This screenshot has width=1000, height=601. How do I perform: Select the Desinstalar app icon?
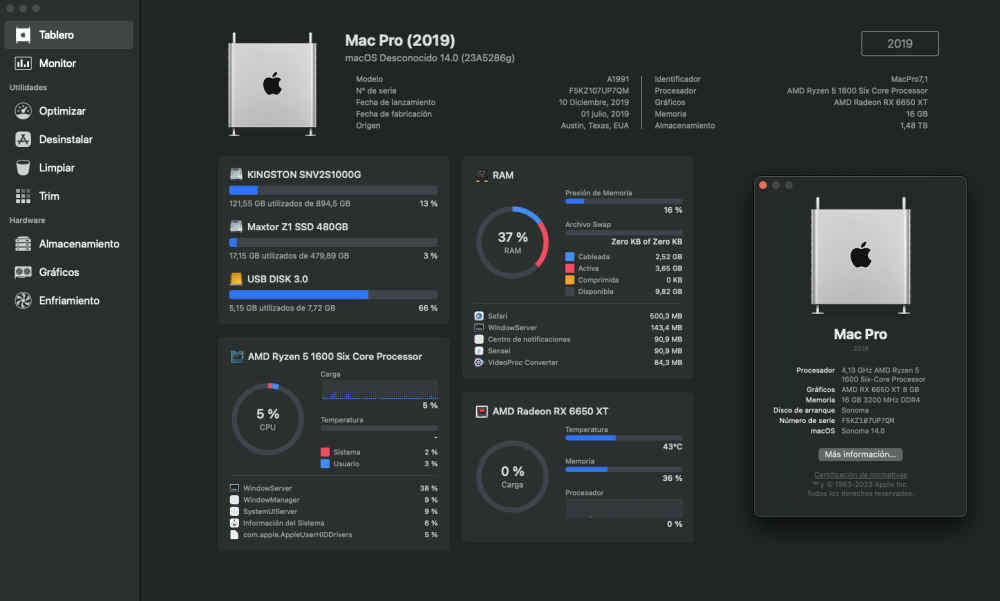[x=23, y=139]
